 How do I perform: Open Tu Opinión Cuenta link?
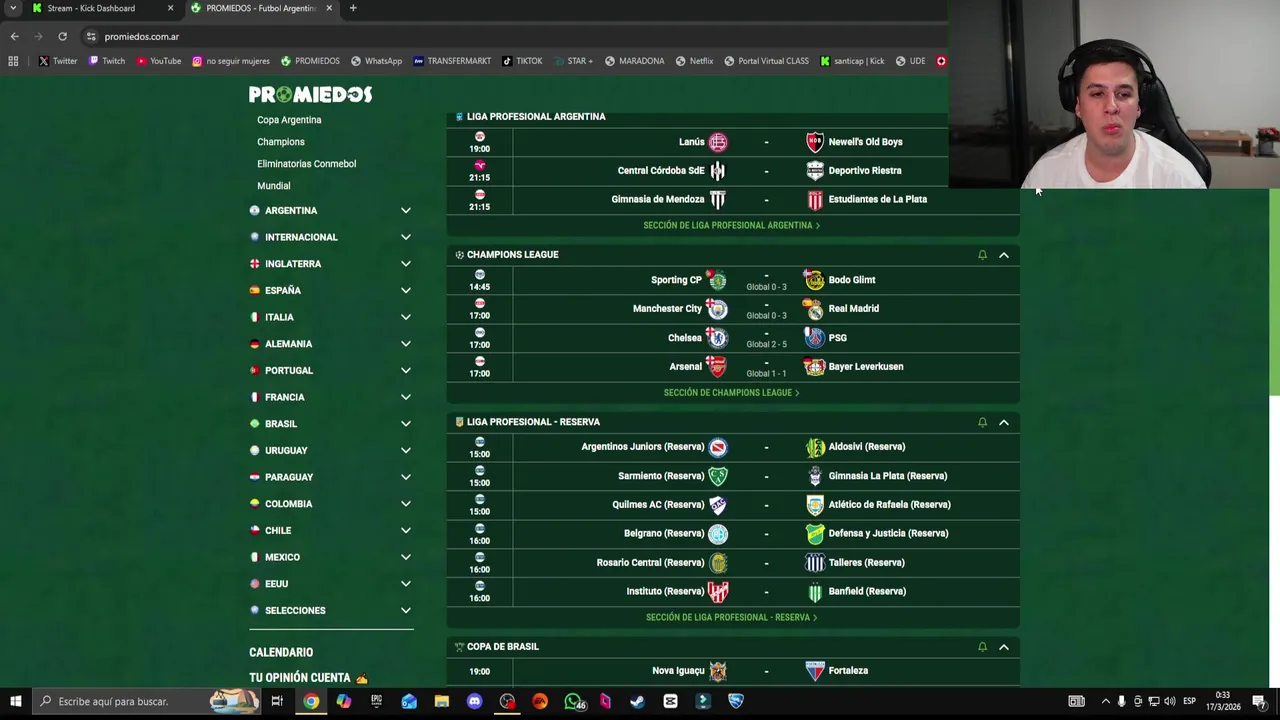tap(308, 678)
